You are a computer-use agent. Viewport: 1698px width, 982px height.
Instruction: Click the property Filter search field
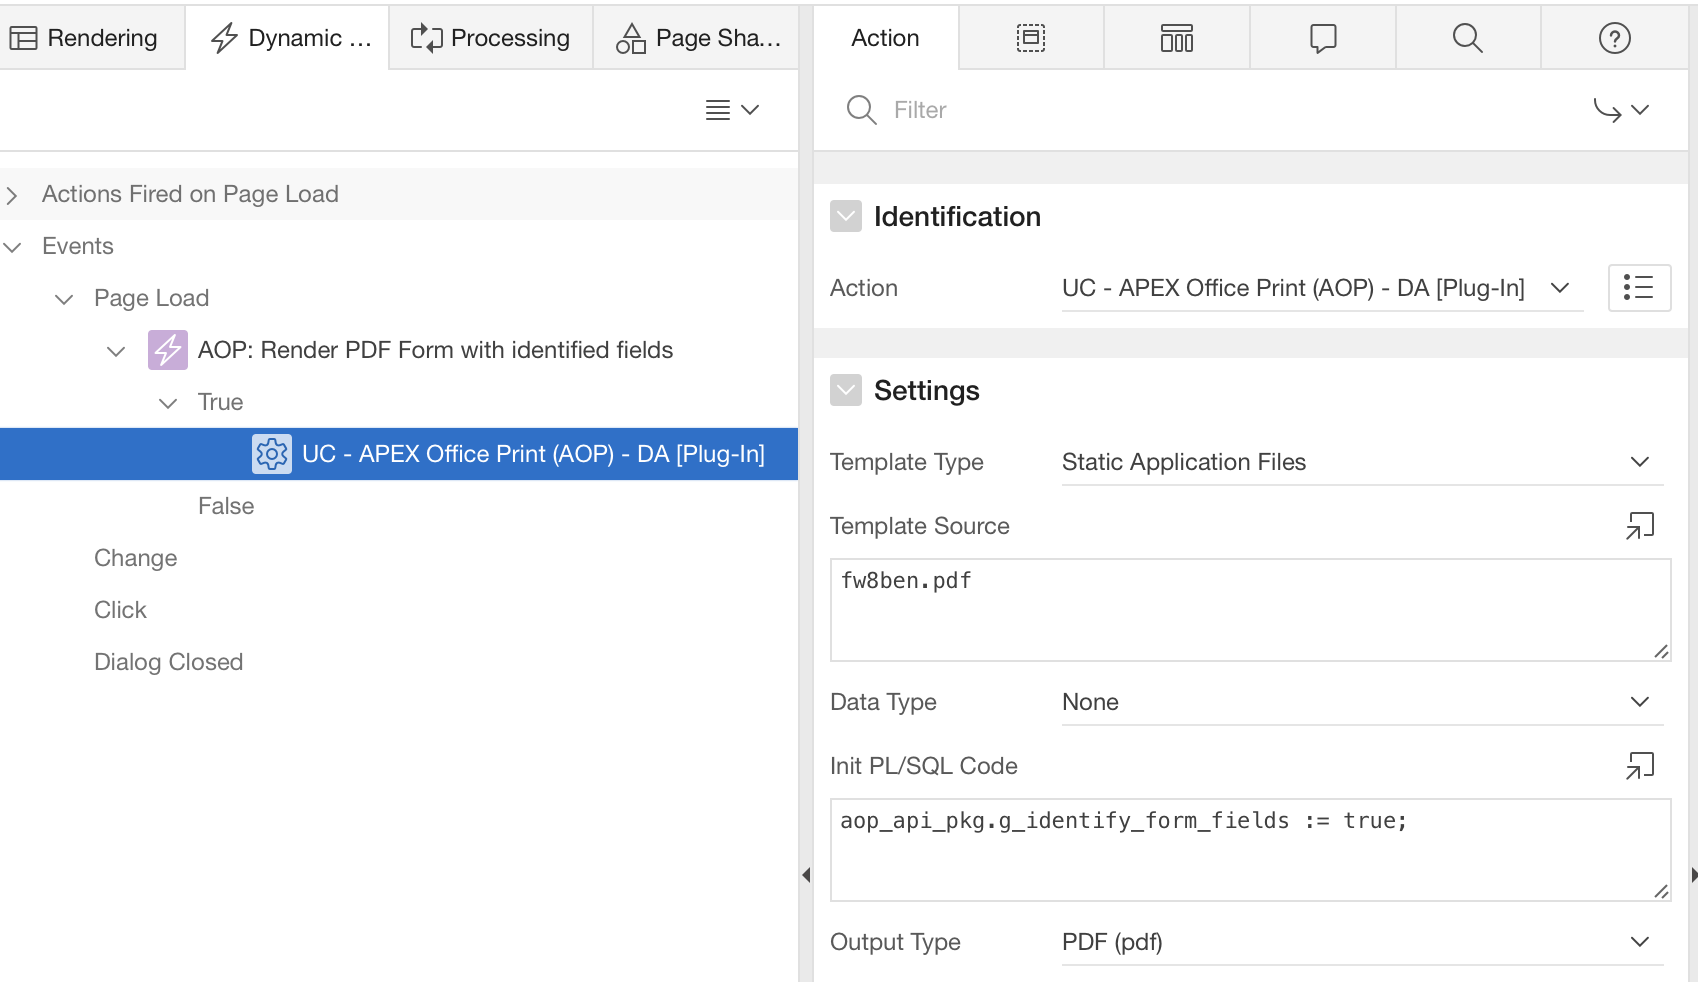(1200, 110)
